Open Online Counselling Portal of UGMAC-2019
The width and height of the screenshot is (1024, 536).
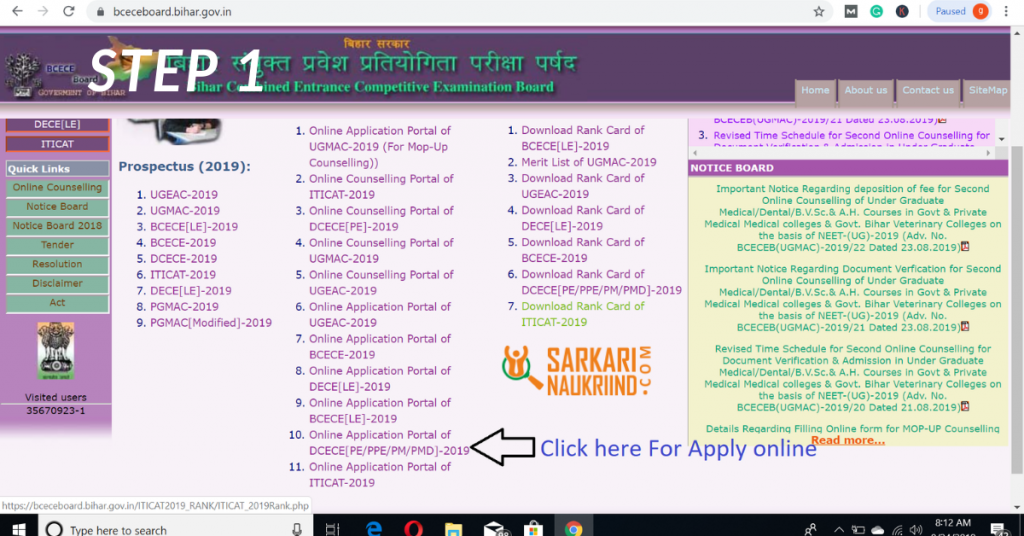[x=381, y=250]
